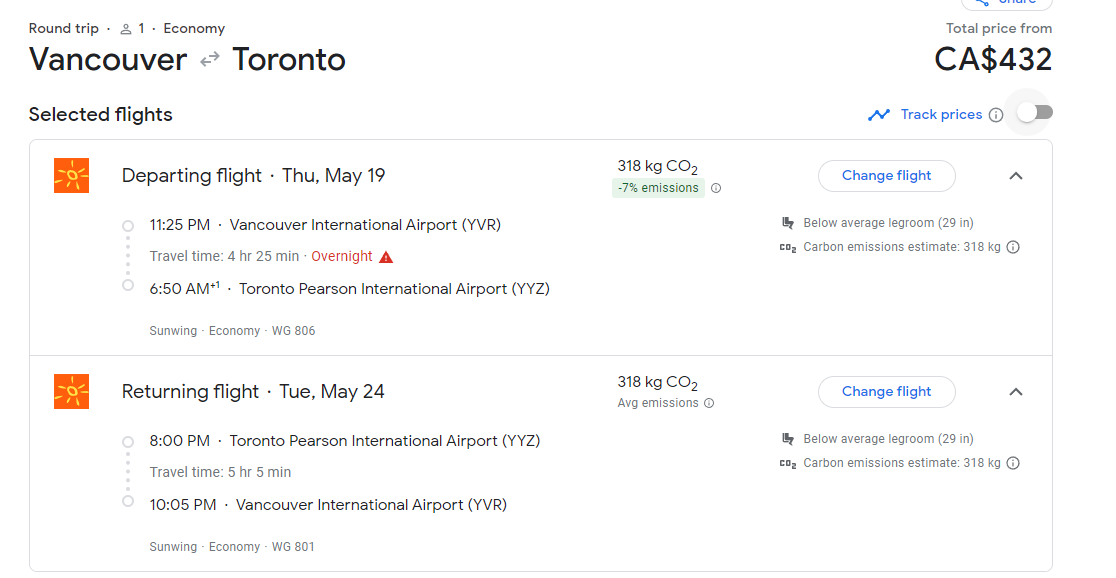This screenshot has width=1116, height=578.
Task: Enable the Track prices toggle
Action: point(1034,113)
